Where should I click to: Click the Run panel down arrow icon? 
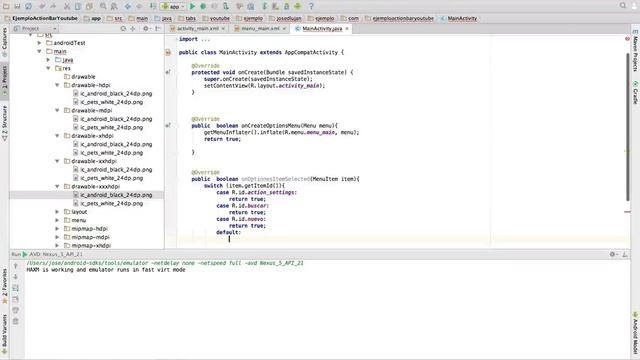(16, 277)
